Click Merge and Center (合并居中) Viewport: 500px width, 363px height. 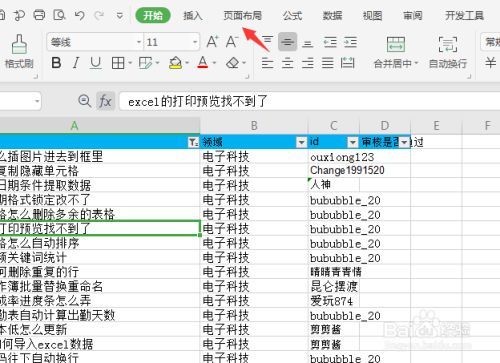(395, 52)
